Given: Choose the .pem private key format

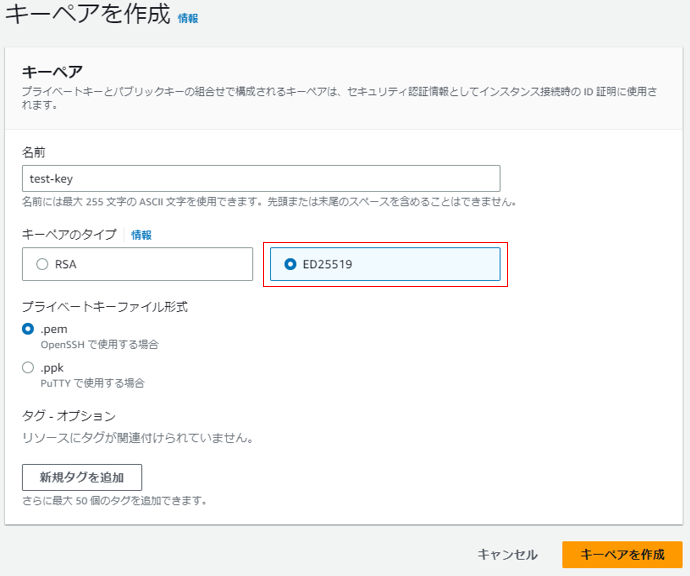Looking at the screenshot, I should (28, 329).
